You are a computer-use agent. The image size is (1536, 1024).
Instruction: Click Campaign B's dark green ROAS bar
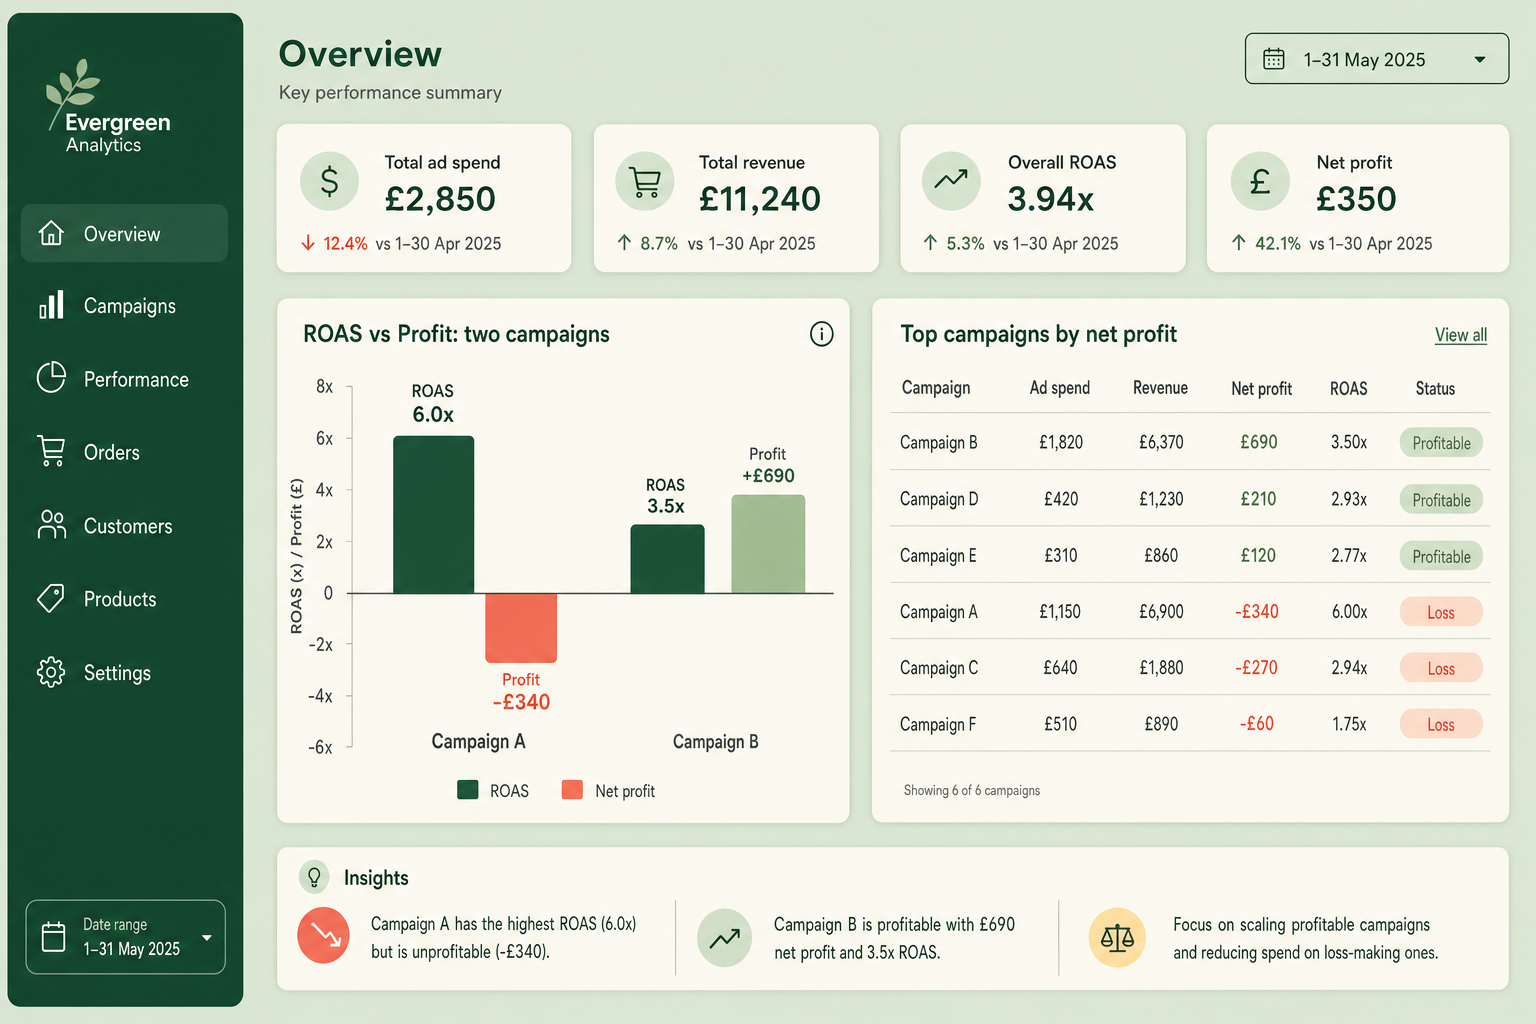click(667, 559)
